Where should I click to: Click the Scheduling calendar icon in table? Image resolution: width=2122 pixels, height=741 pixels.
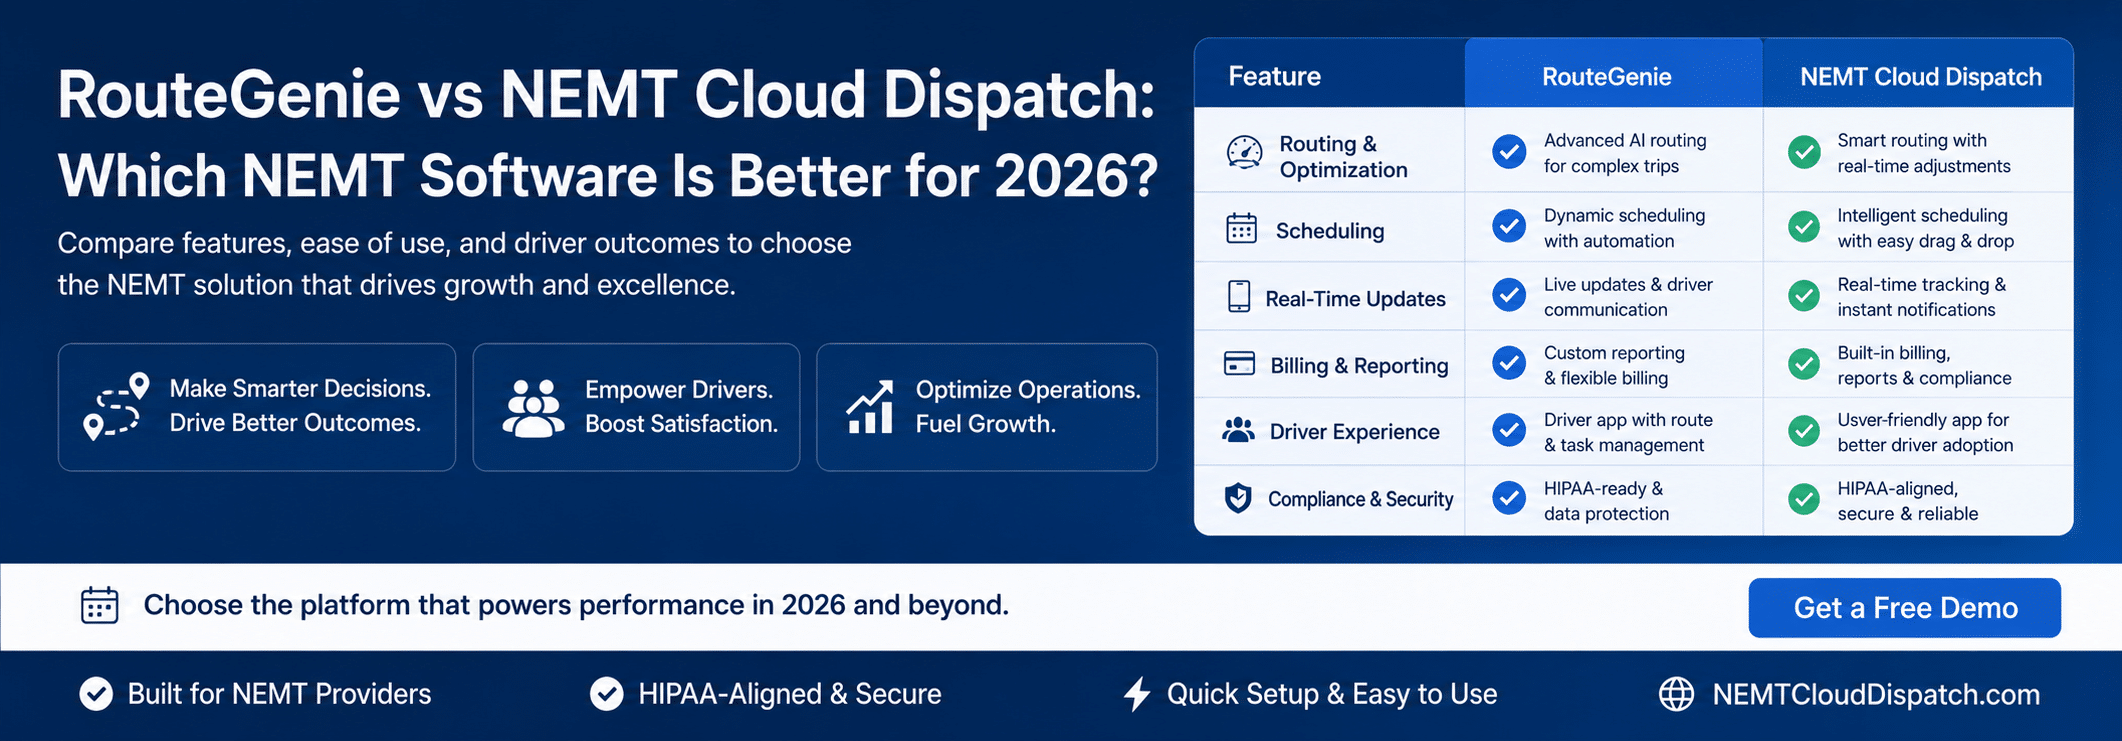point(1241,229)
